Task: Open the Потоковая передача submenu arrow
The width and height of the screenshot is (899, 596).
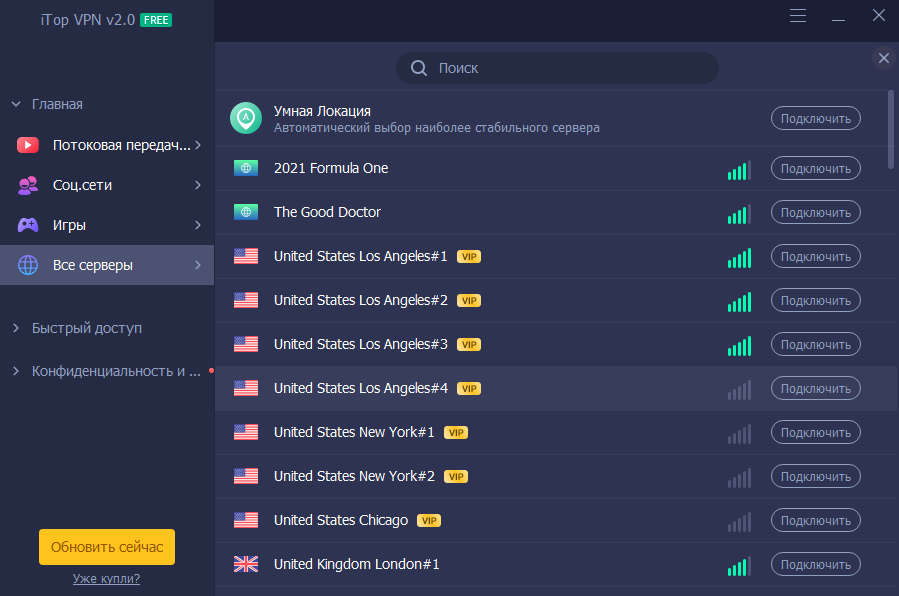Action: click(198, 145)
